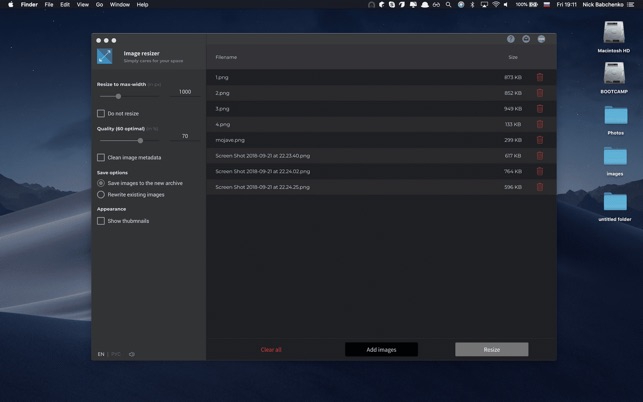Click the Bluetooth icon in menu bar
This screenshot has height=402, width=643.
pyautogui.click(x=472, y=5)
